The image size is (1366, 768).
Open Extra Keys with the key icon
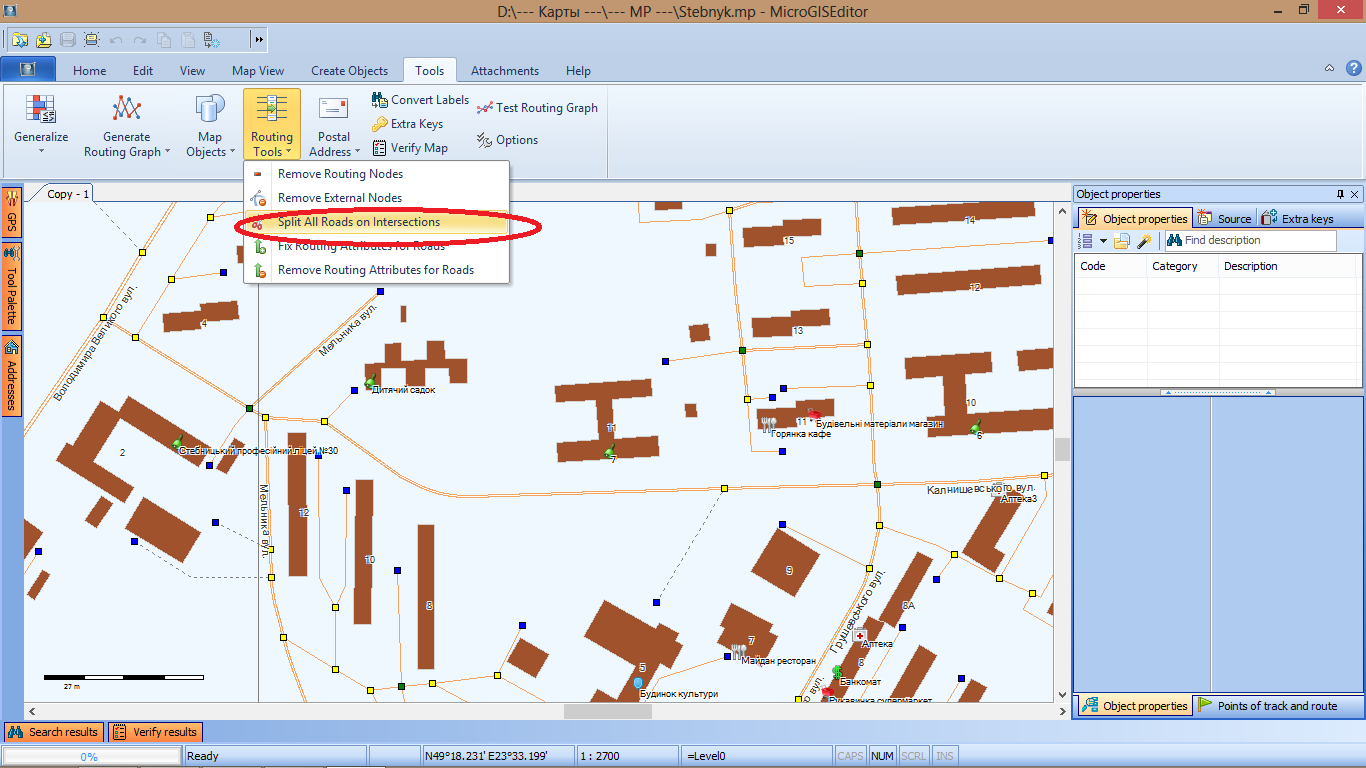380,124
